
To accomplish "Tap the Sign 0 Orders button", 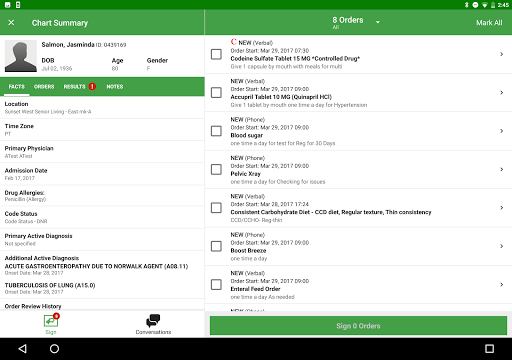I will [358, 326].
